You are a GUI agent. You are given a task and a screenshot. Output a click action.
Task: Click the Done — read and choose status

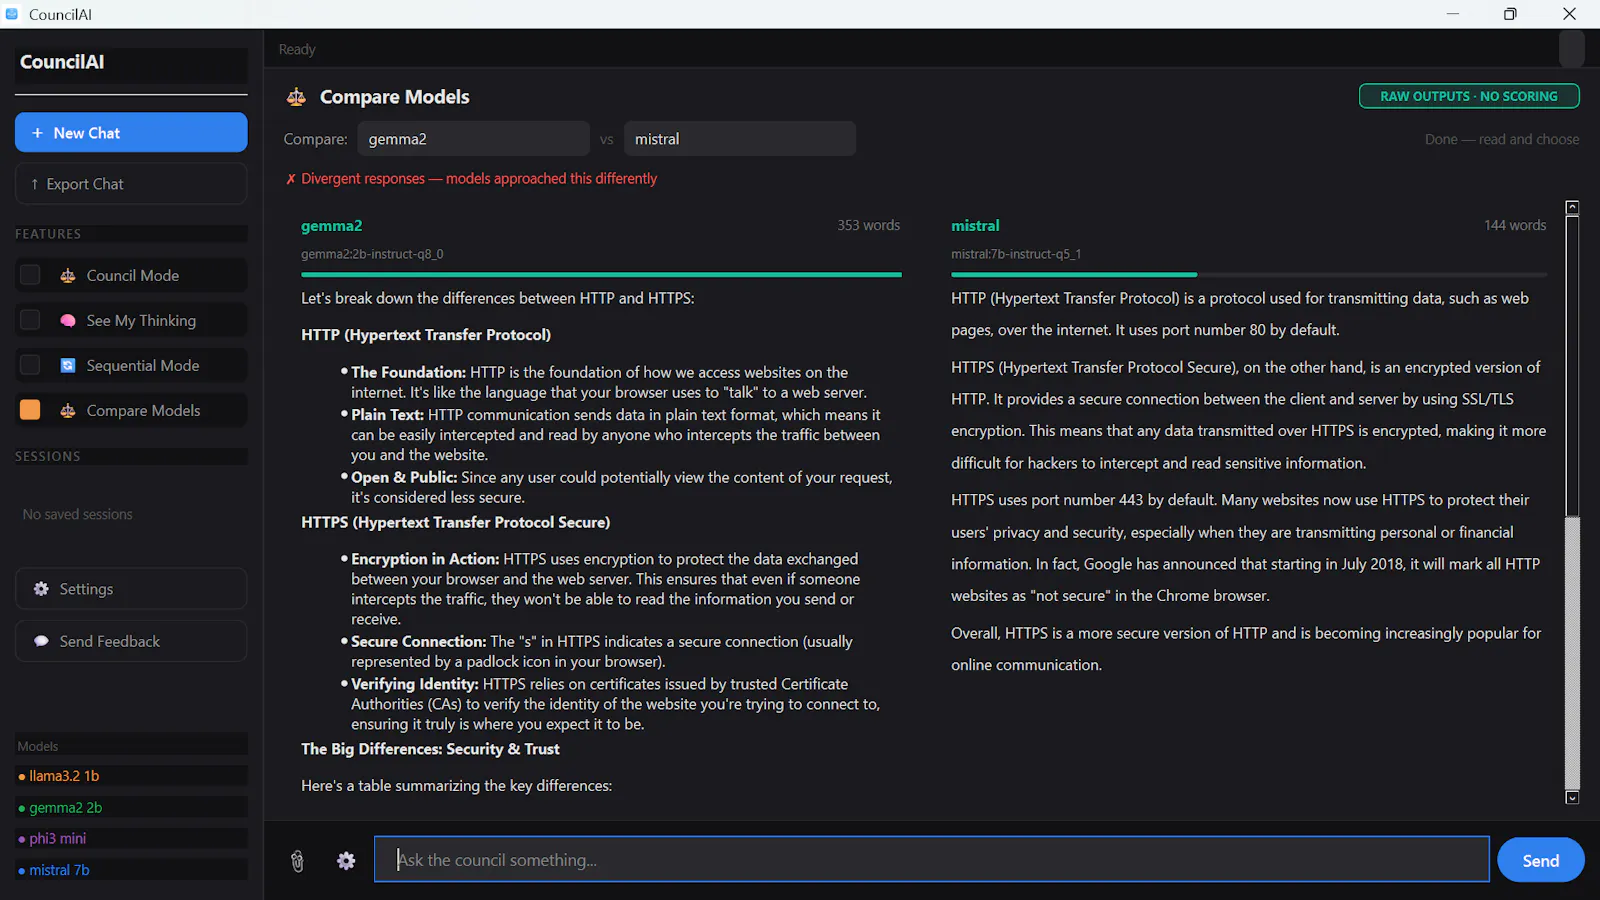pyautogui.click(x=1502, y=140)
